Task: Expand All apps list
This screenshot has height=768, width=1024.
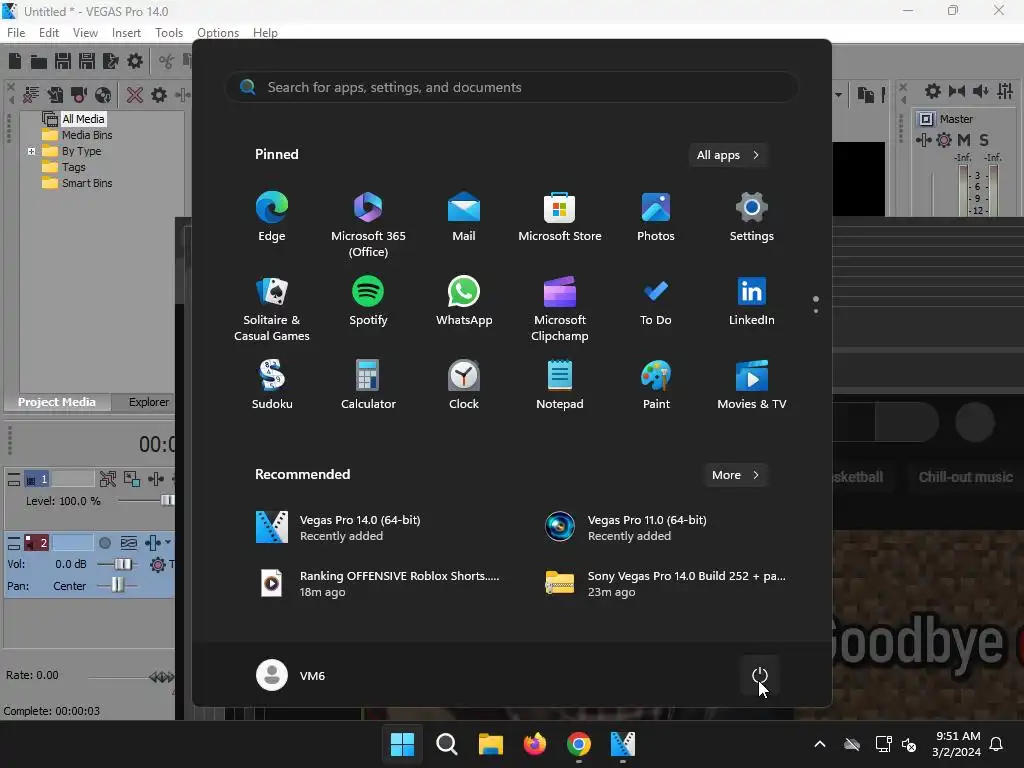Action: (728, 155)
